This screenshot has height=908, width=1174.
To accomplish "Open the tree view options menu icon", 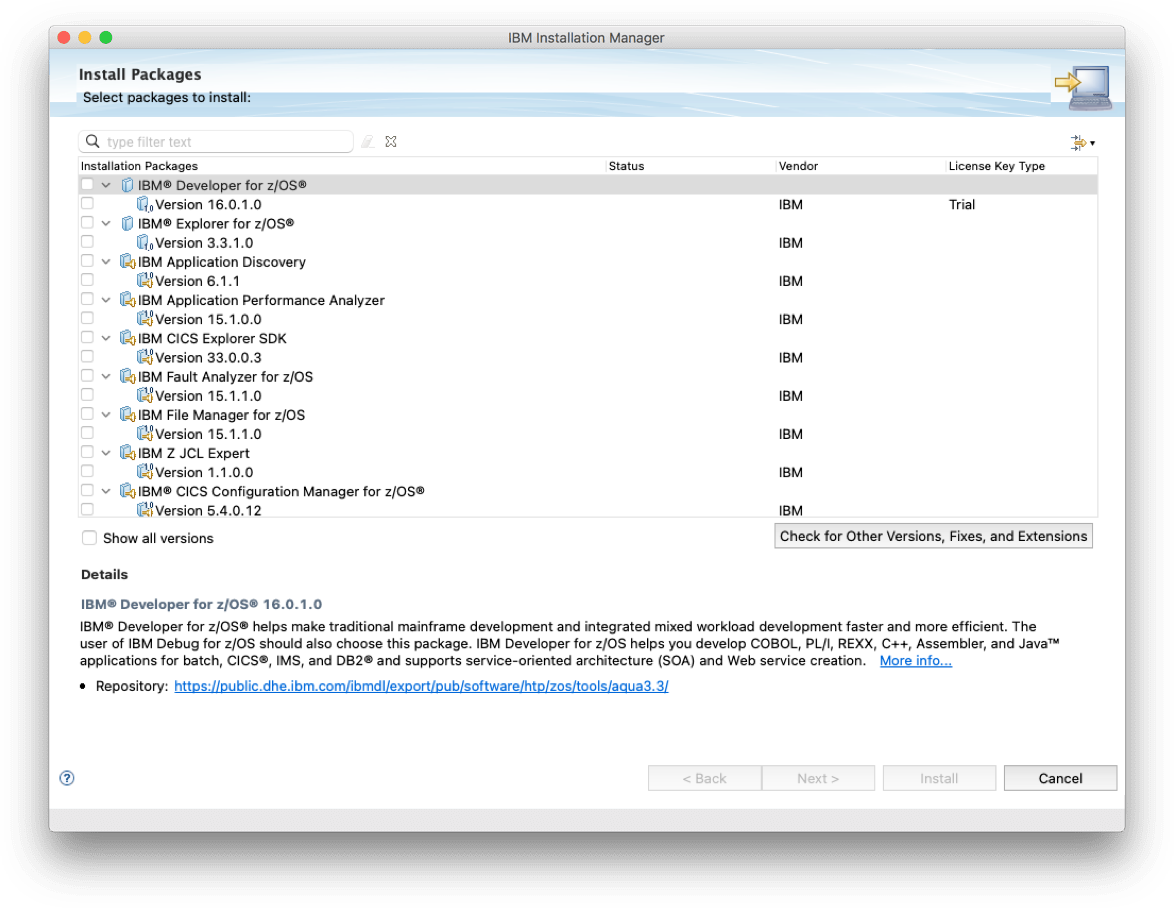I will tap(1083, 142).
